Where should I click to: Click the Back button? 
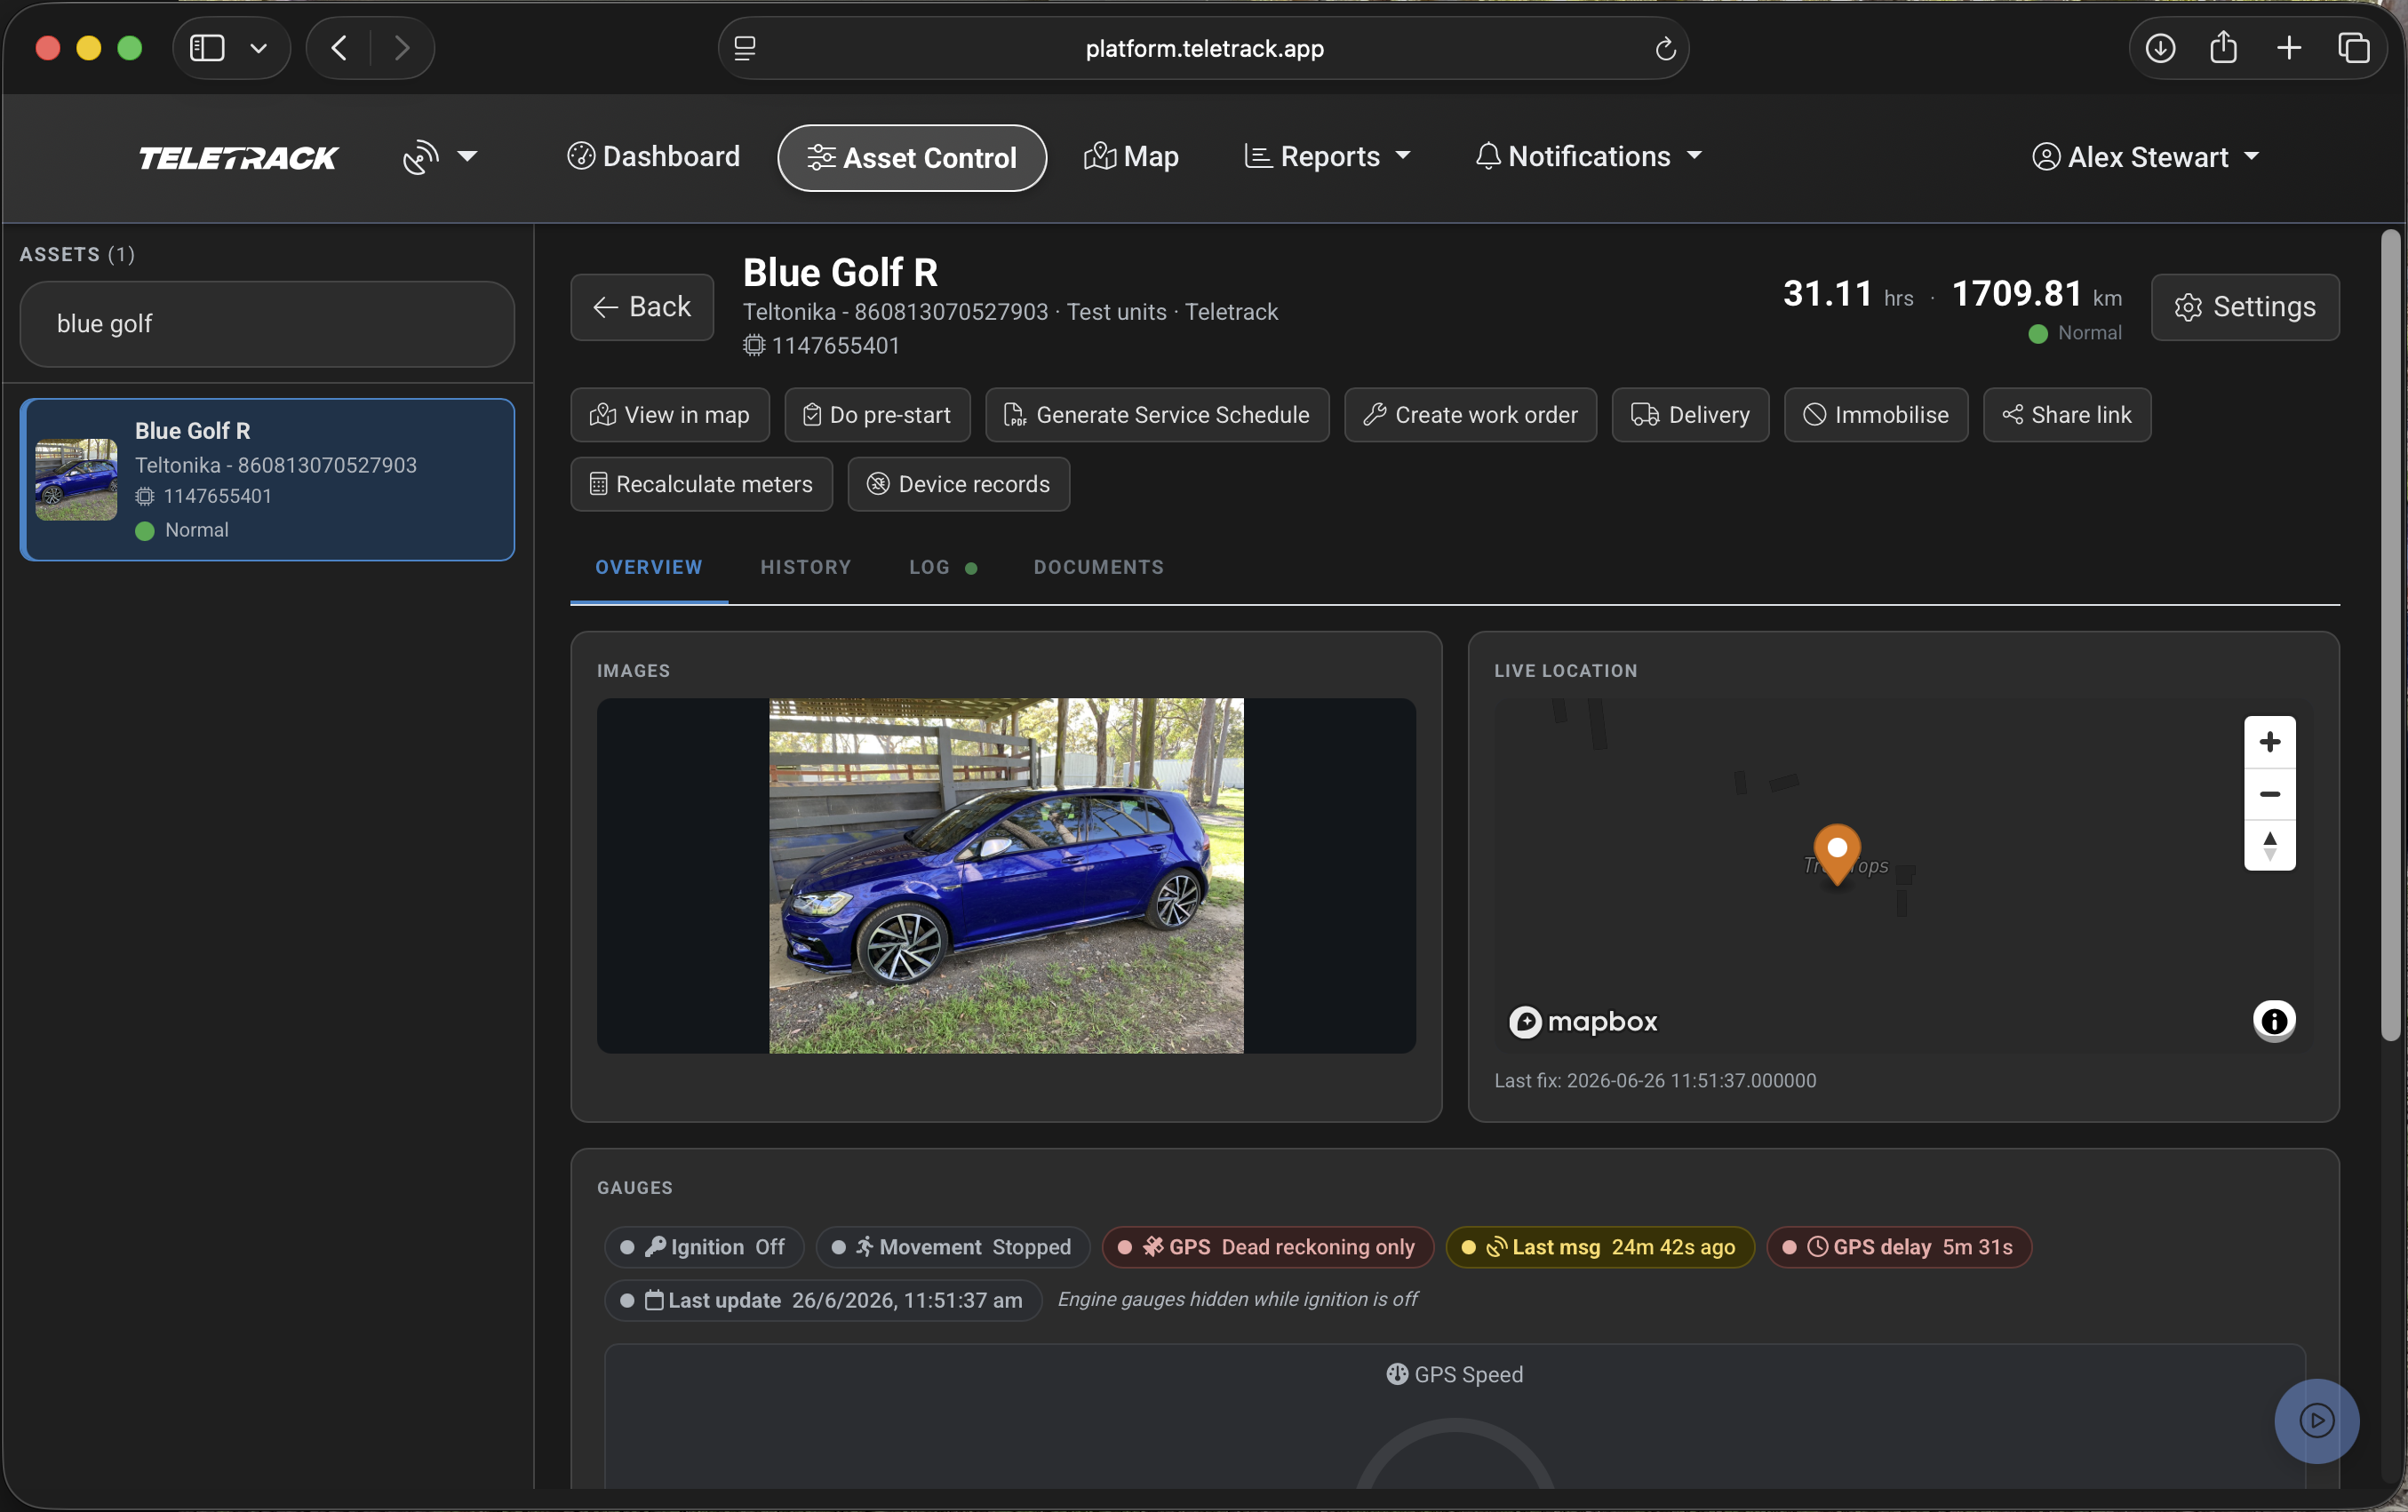(642, 307)
